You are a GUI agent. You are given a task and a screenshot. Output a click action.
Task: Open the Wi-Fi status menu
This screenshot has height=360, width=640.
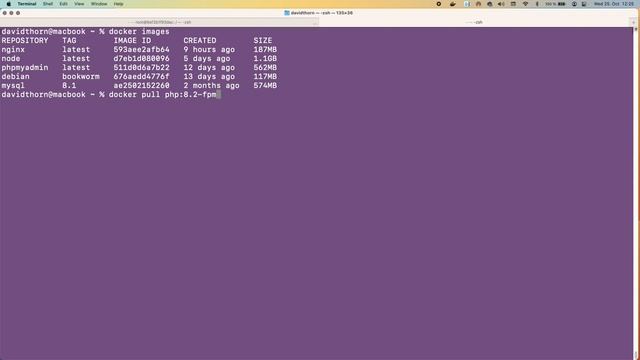525,4
